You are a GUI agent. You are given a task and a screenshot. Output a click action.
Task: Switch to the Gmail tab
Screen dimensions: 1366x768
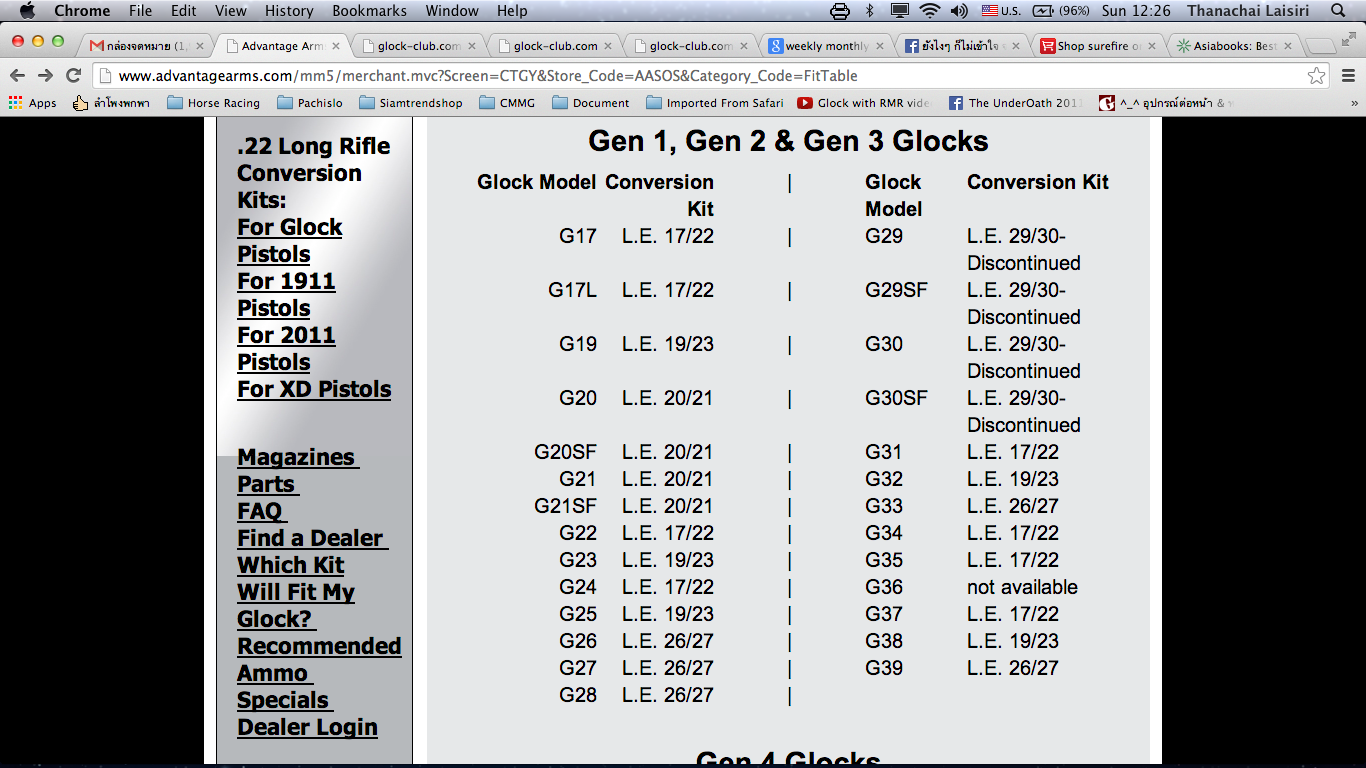tap(145, 46)
